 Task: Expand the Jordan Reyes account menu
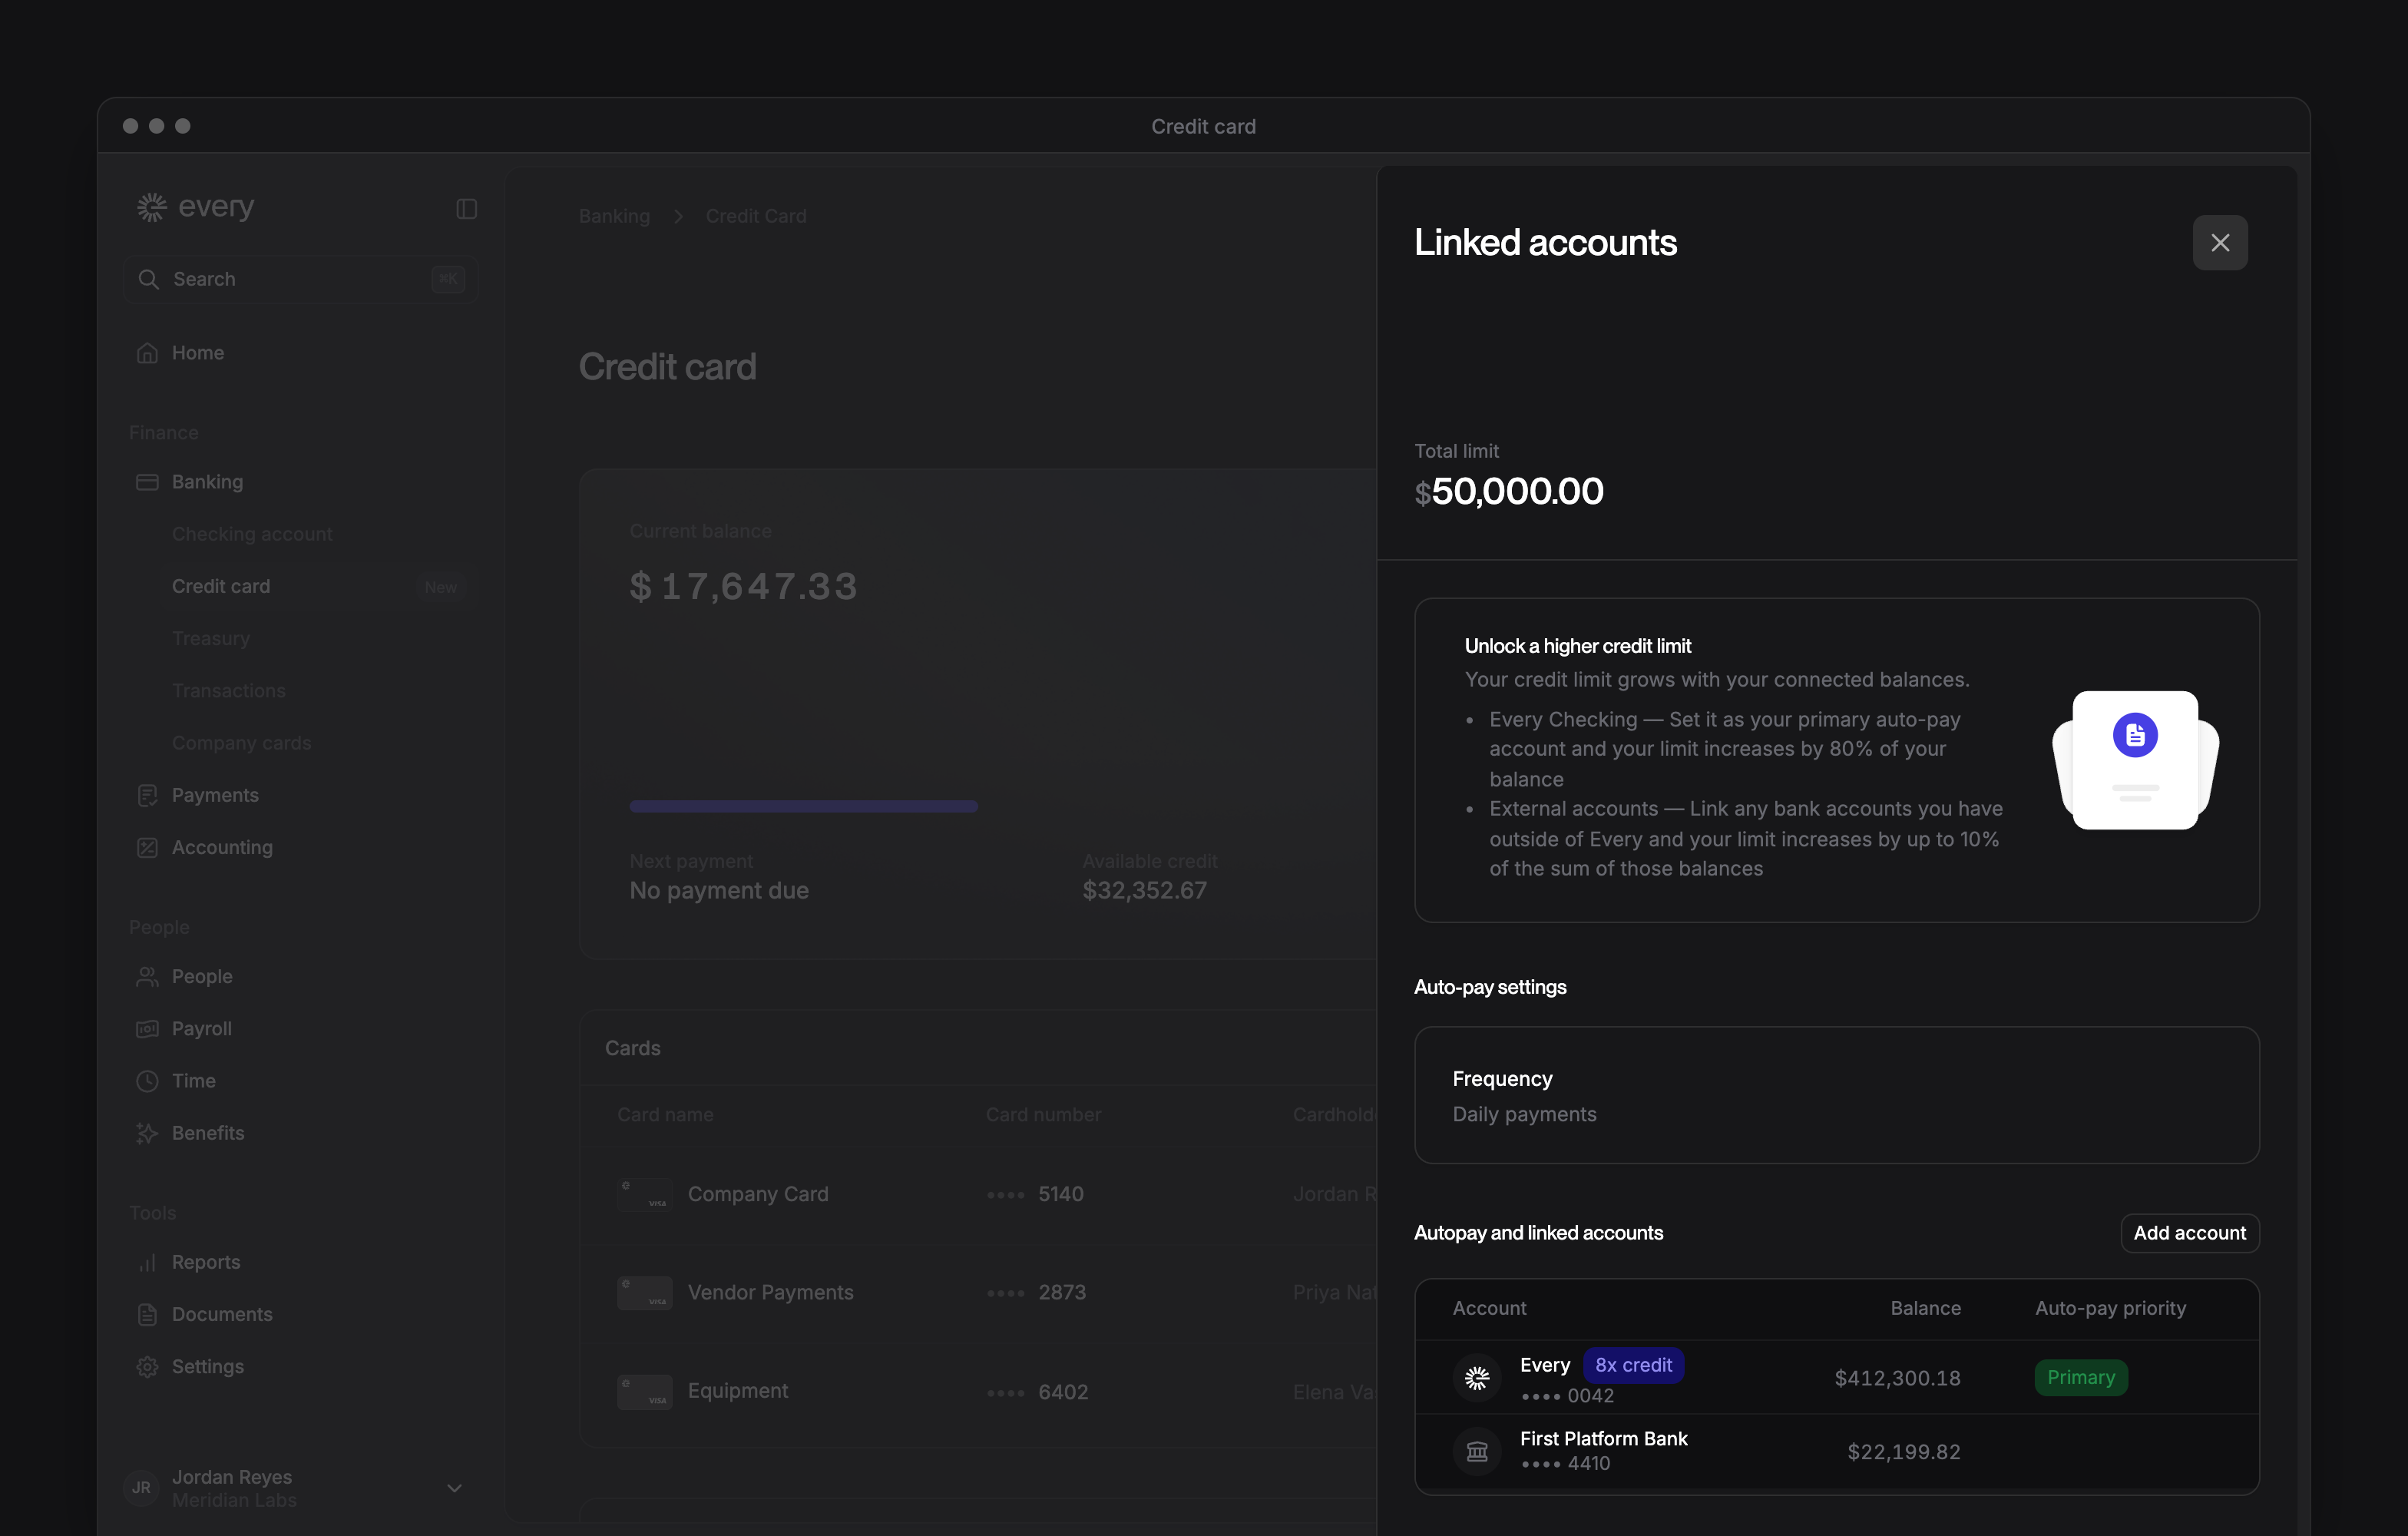454,1487
